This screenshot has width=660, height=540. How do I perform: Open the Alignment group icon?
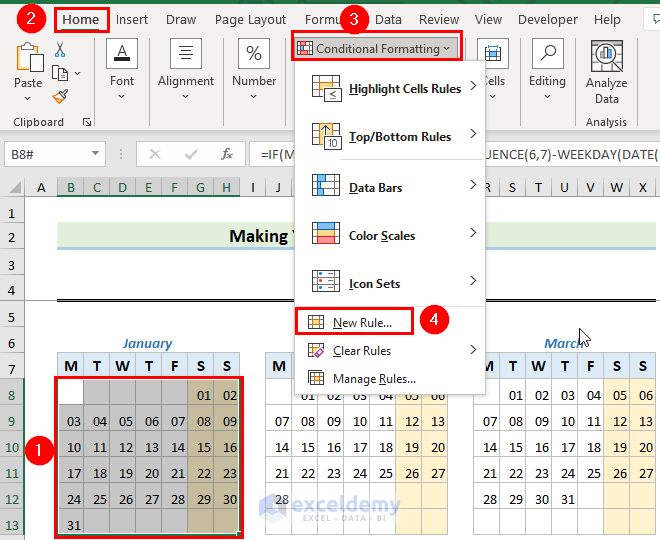186,53
